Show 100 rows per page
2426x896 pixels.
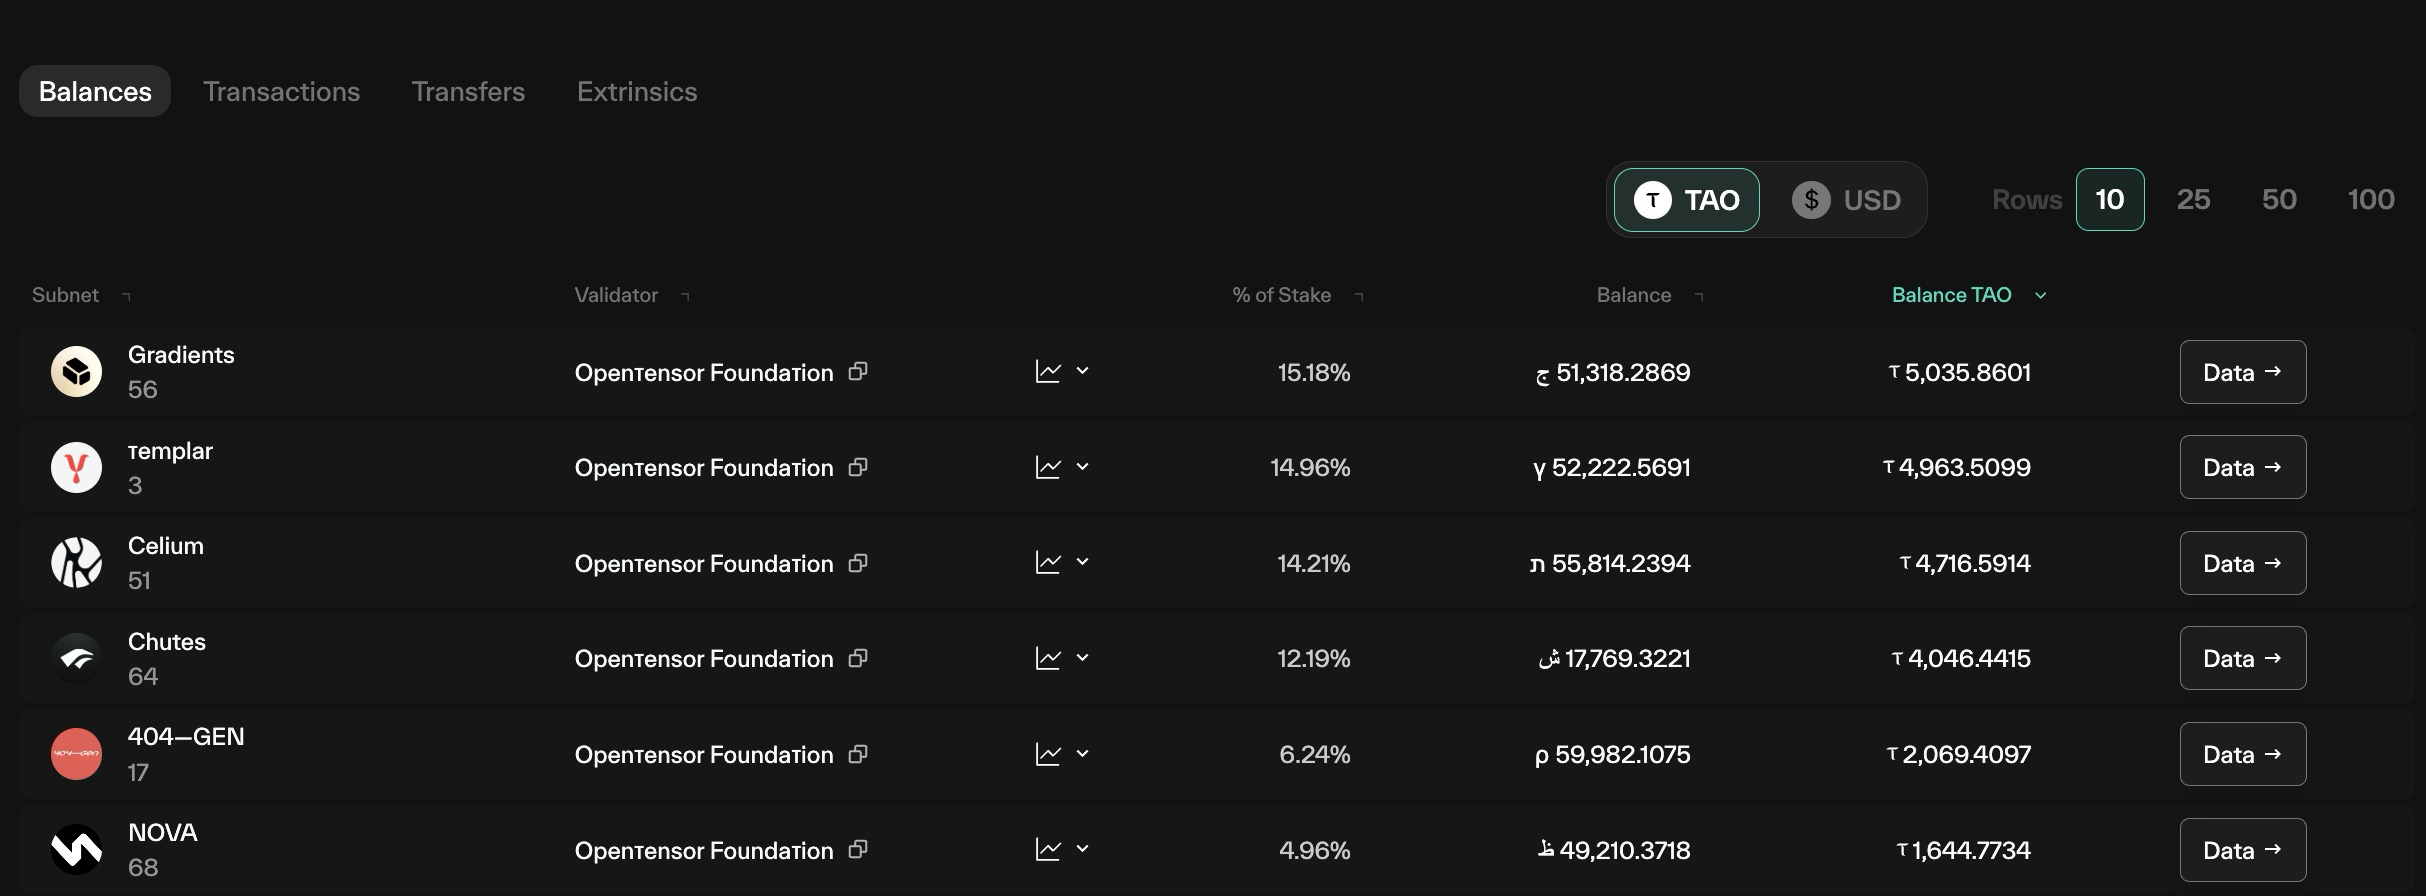2371,200
